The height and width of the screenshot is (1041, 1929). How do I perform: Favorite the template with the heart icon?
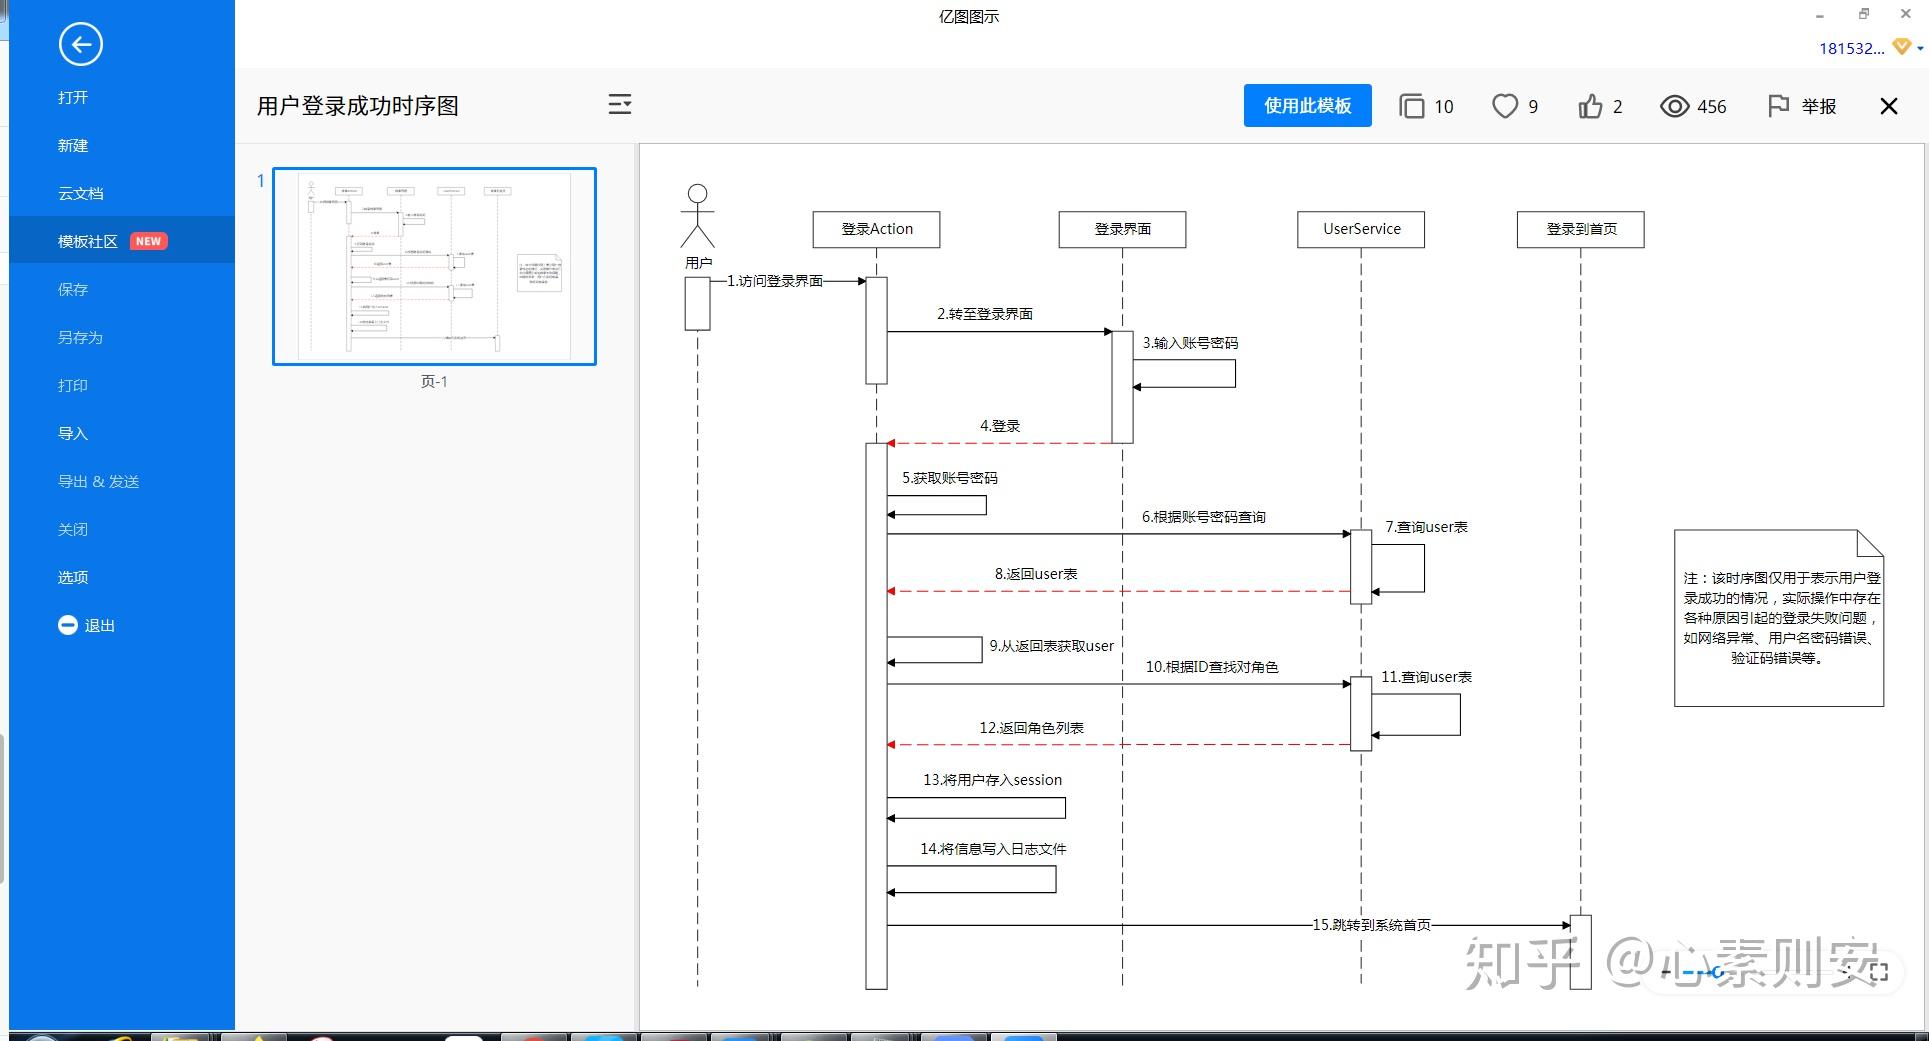[x=1505, y=106]
